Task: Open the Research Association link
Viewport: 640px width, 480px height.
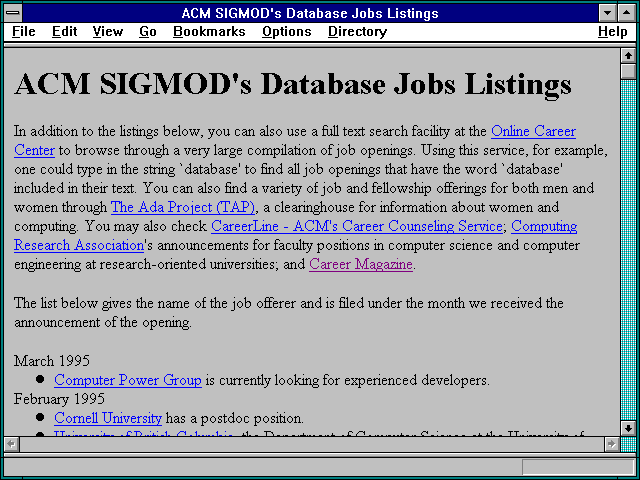Action: 79,245
